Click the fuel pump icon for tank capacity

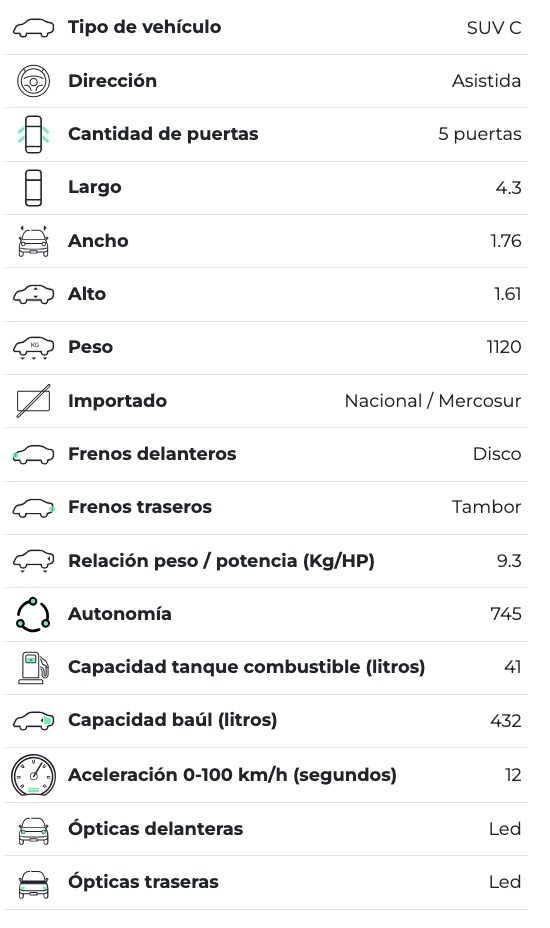coord(34,667)
